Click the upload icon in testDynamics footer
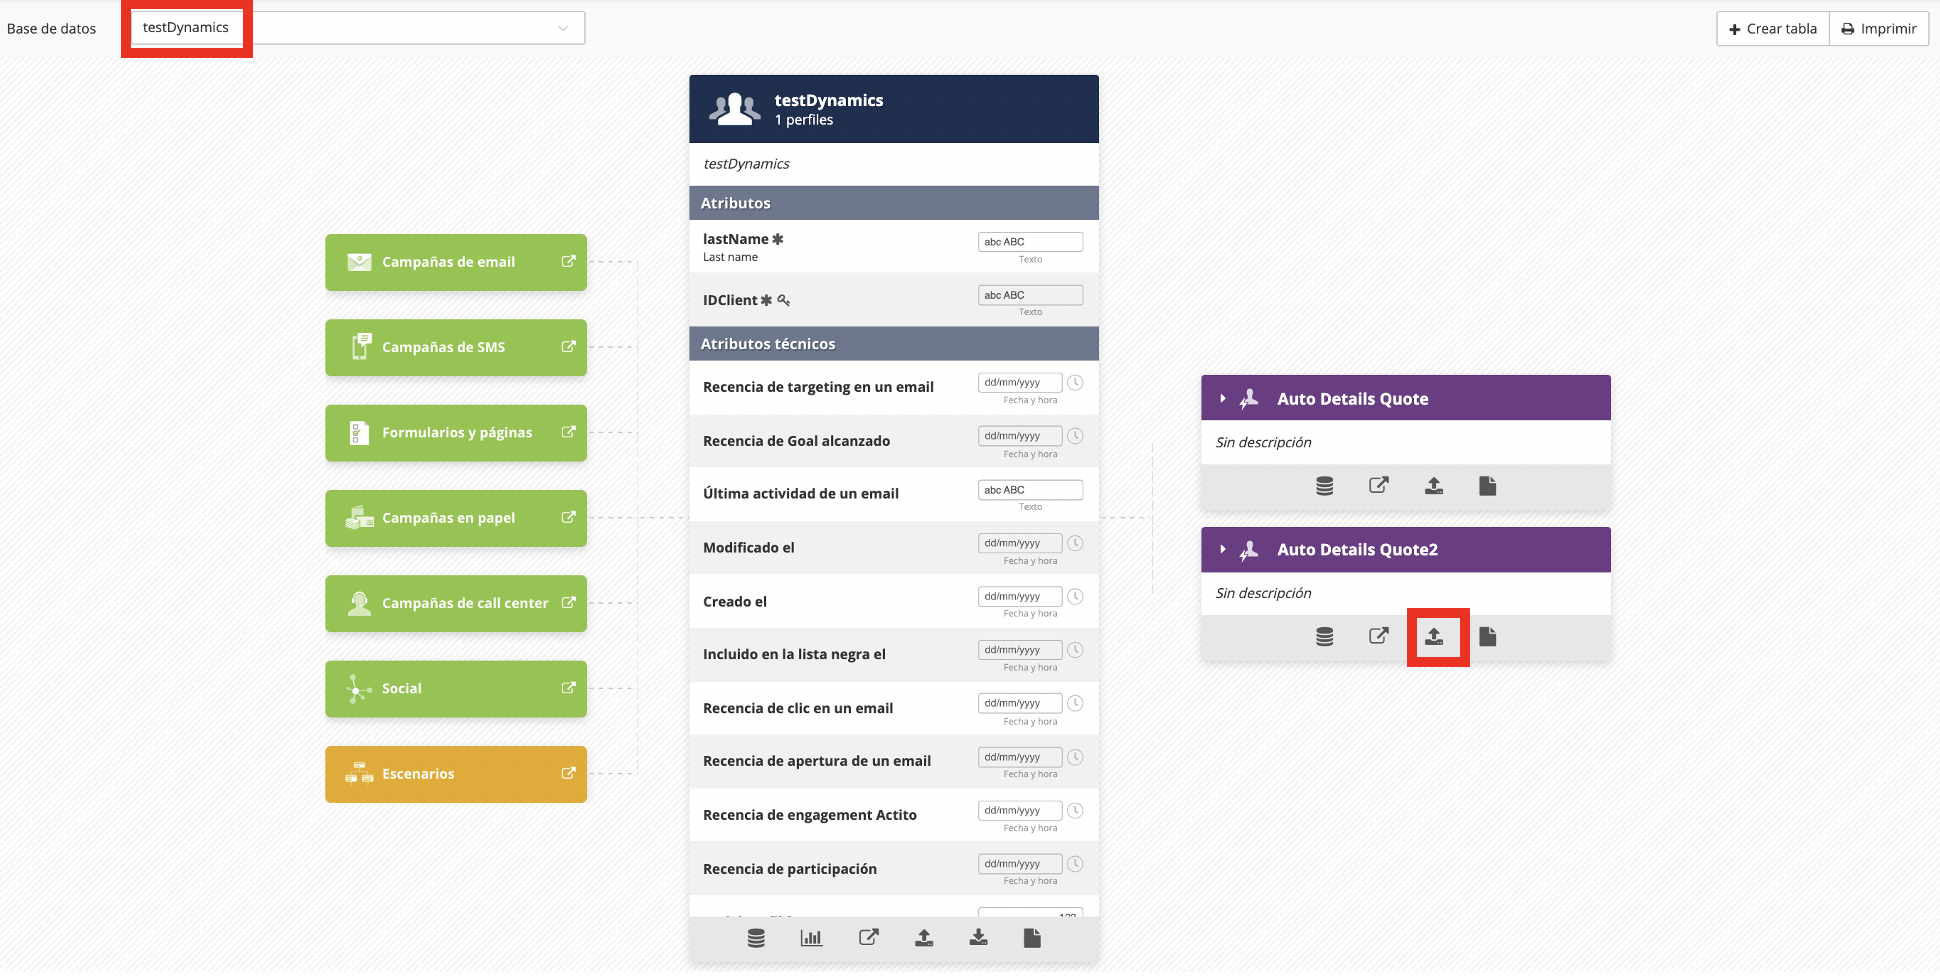 pyautogui.click(x=924, y=938)
